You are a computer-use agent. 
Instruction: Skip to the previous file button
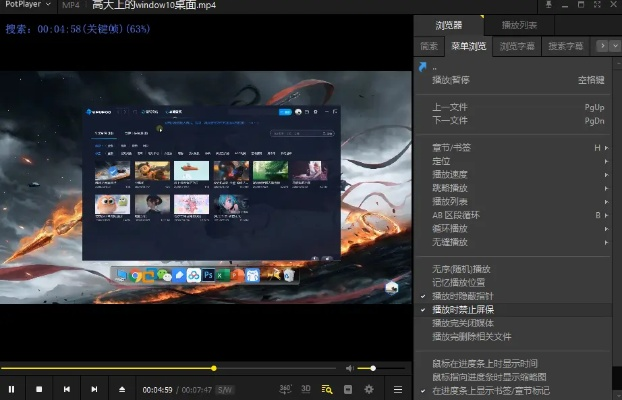[67, 389]
